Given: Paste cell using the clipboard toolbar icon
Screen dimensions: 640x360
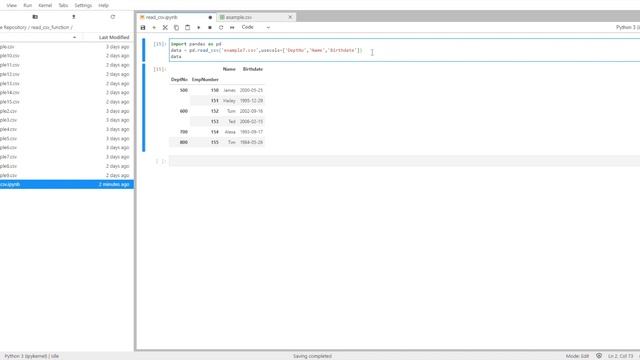Looking at the screenshot, I should coord(187,27).
